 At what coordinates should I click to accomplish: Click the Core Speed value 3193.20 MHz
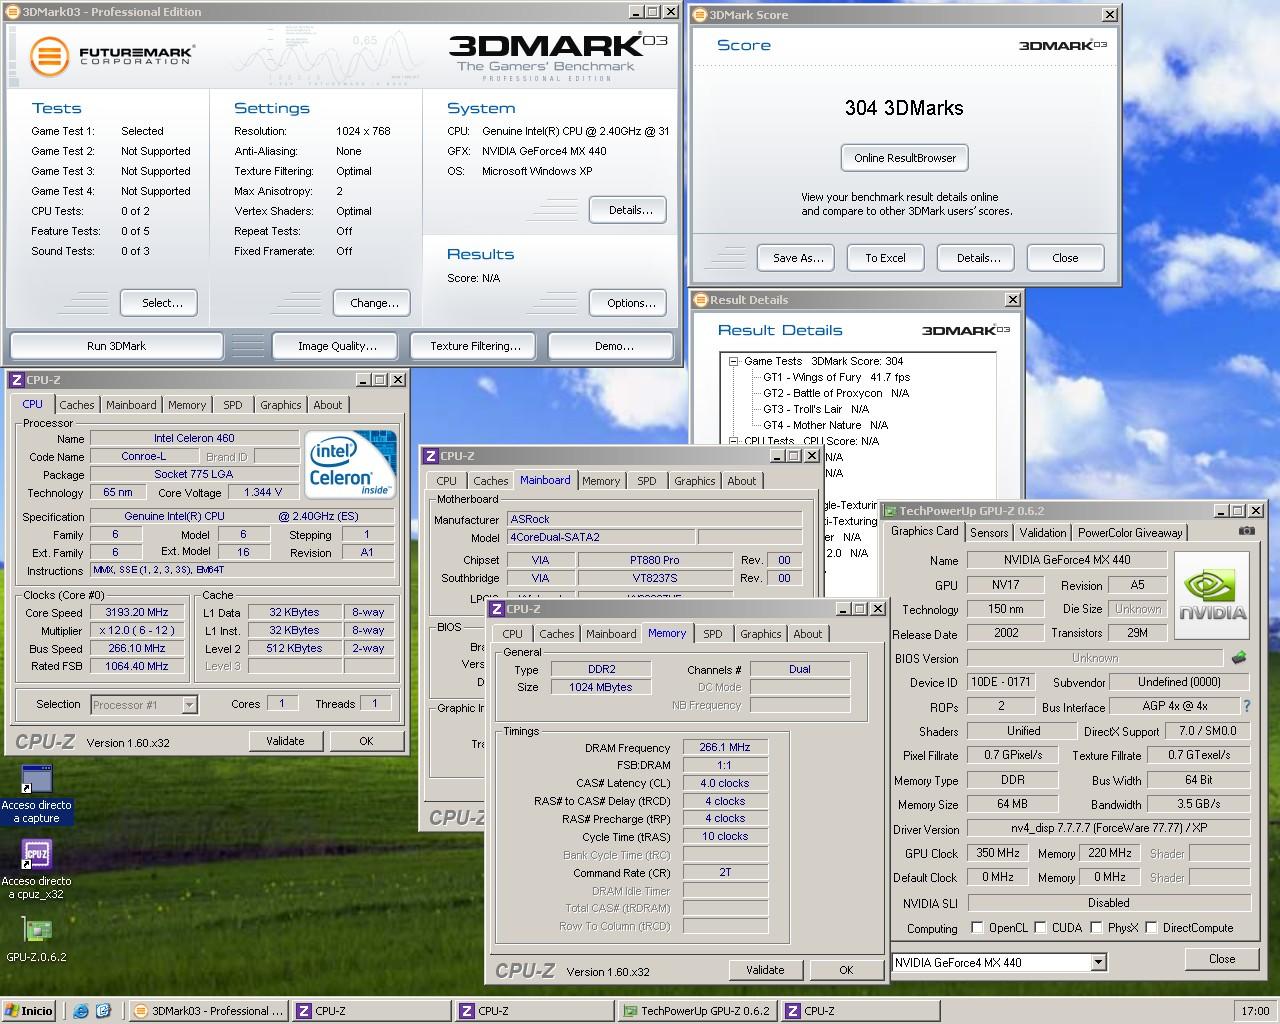tap(139, 612)
